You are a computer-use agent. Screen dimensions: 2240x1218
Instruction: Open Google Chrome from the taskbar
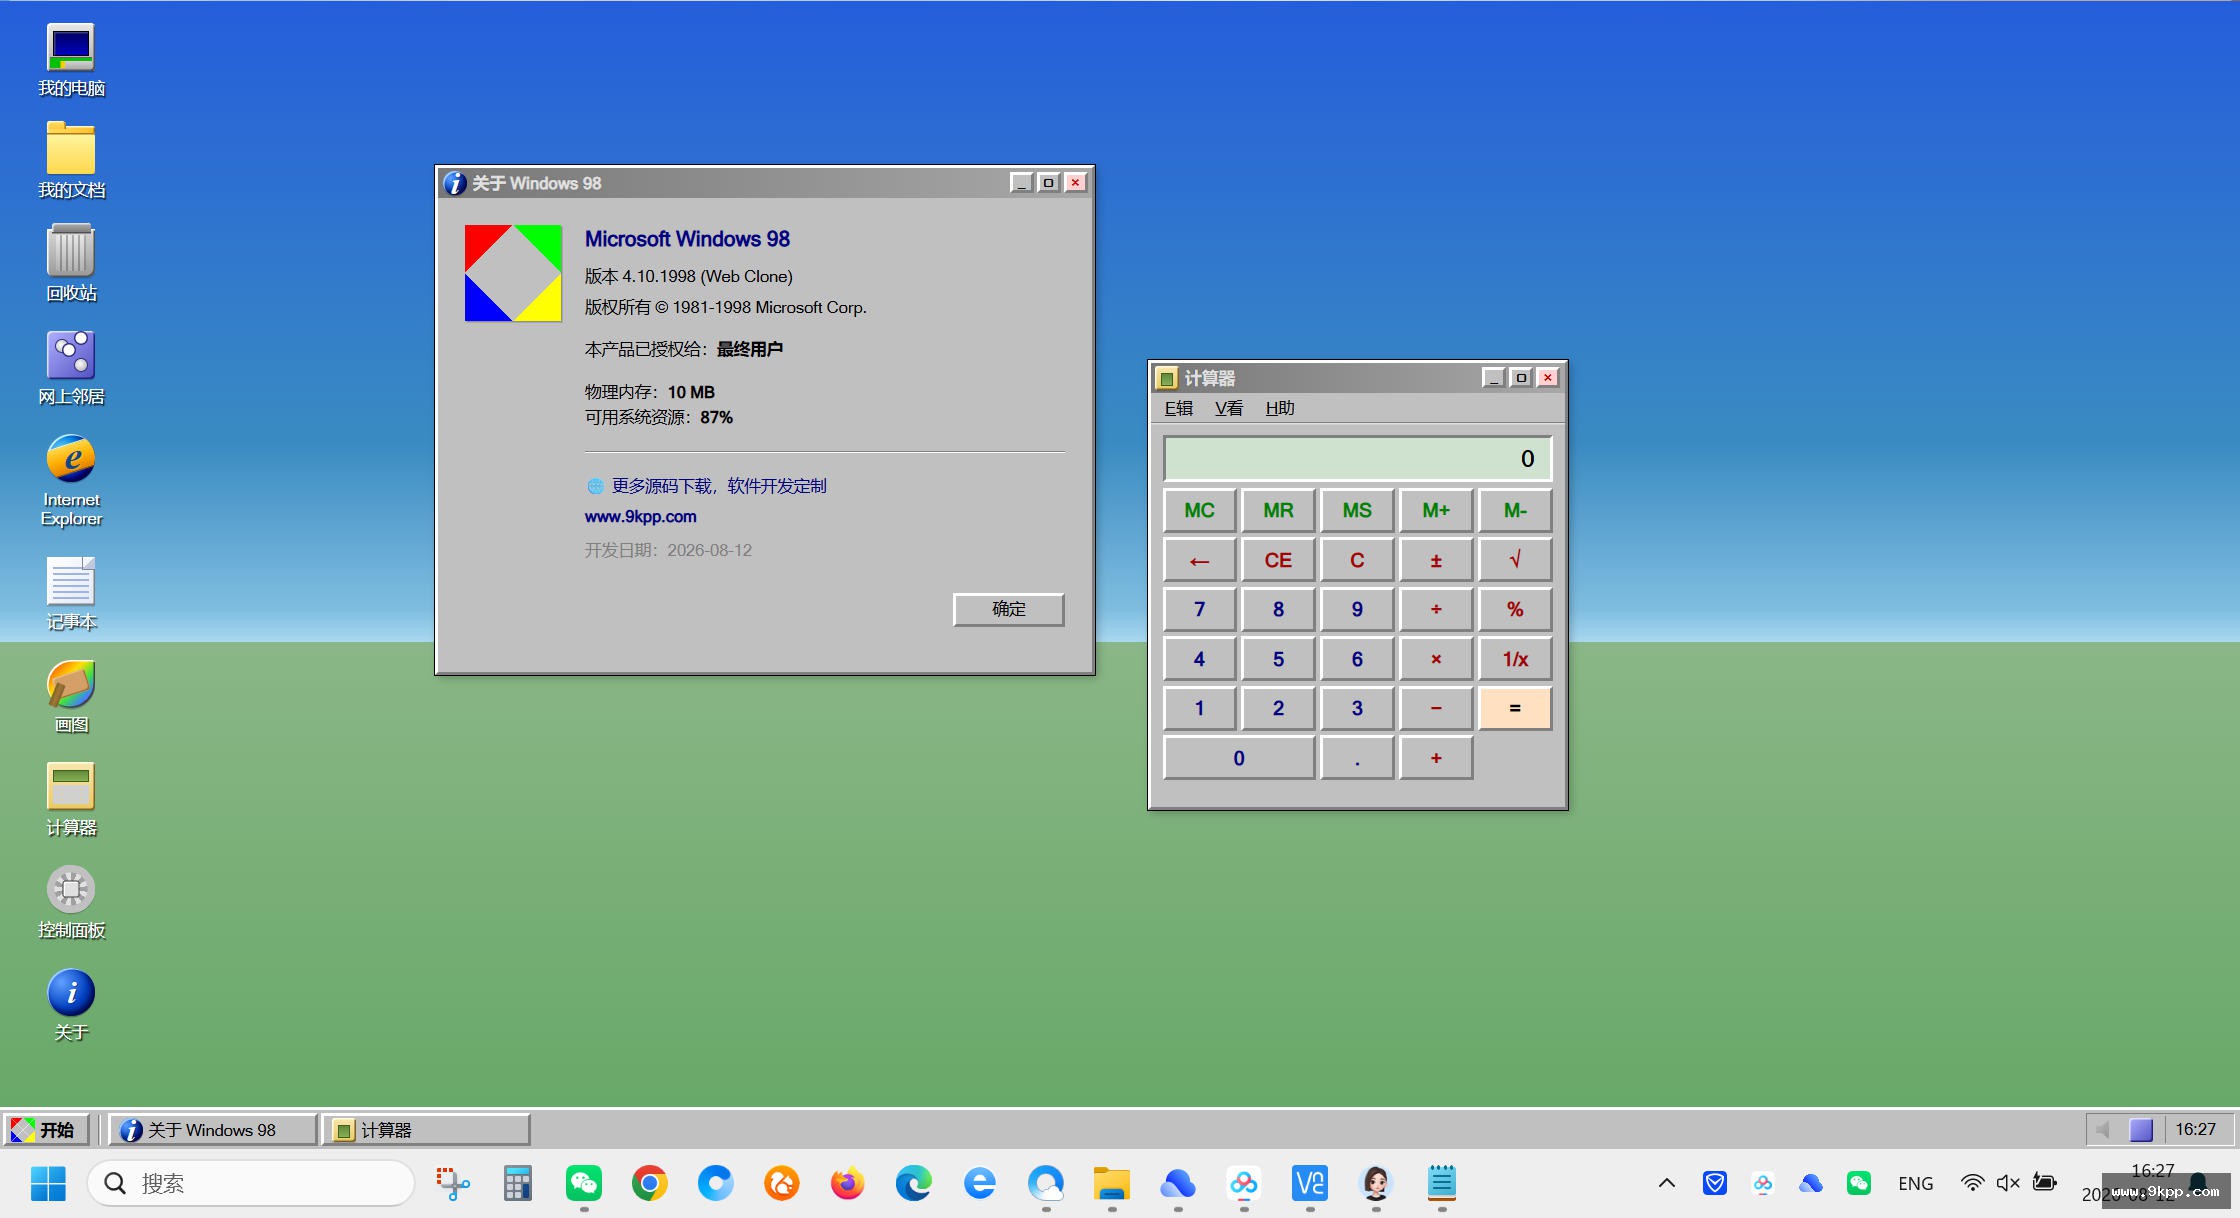click(x=650, y=1184)
